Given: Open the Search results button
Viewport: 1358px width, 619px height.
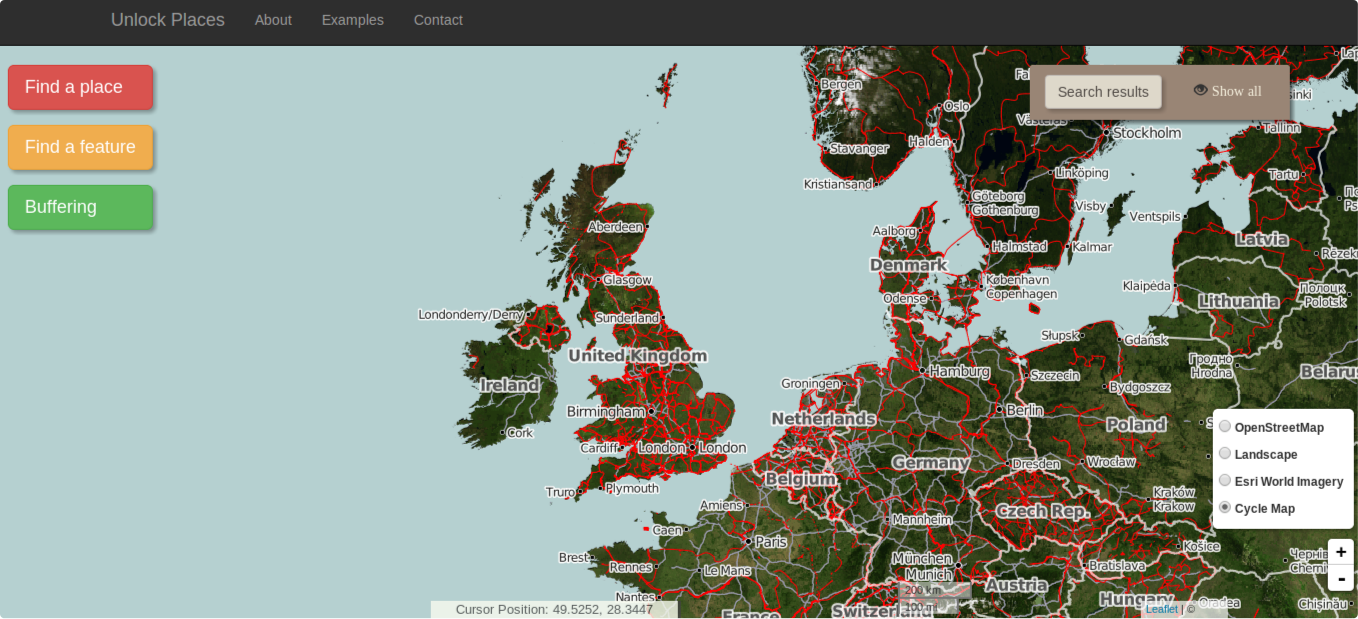Looking at the screenshot, I should [x=1103, y=92].
